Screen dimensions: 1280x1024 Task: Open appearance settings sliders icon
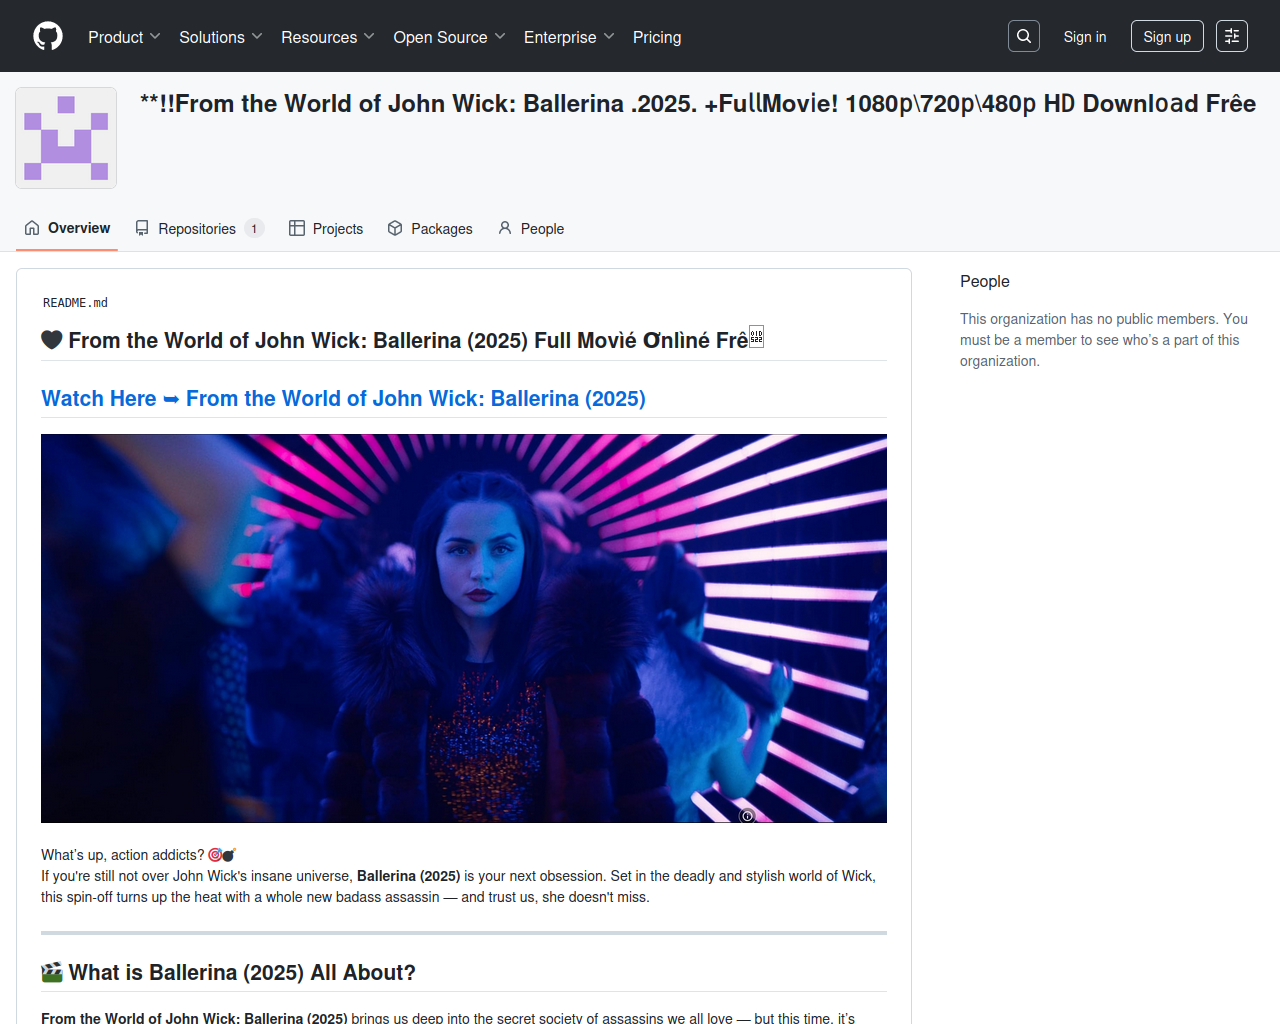(x=1231, y=36)
